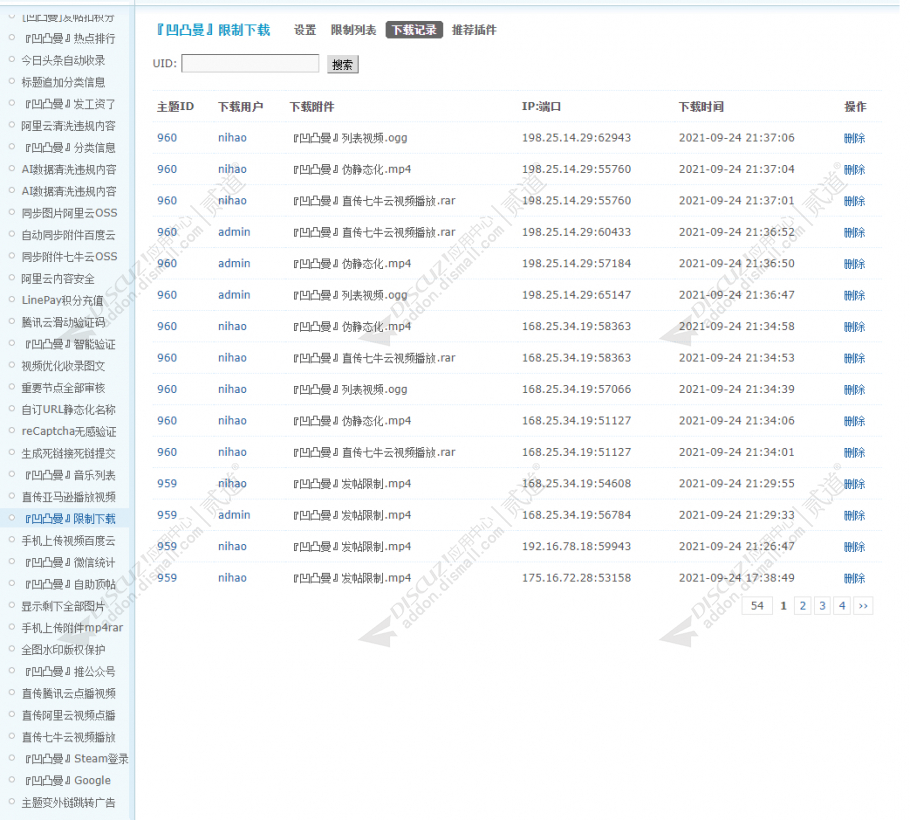This screenshot has width=910, height=820.
Task: Open 『凹凸曼』分类信息 sidebar item
Action: coord(68,147)
